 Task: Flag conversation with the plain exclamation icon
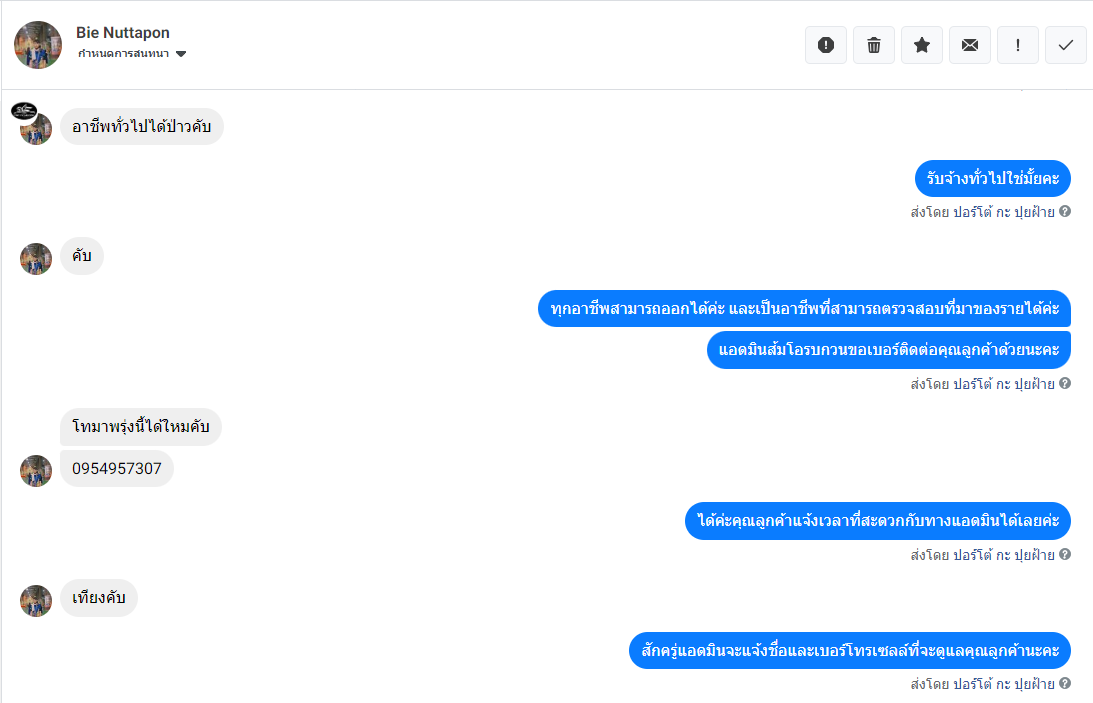tap(1018, 45)
